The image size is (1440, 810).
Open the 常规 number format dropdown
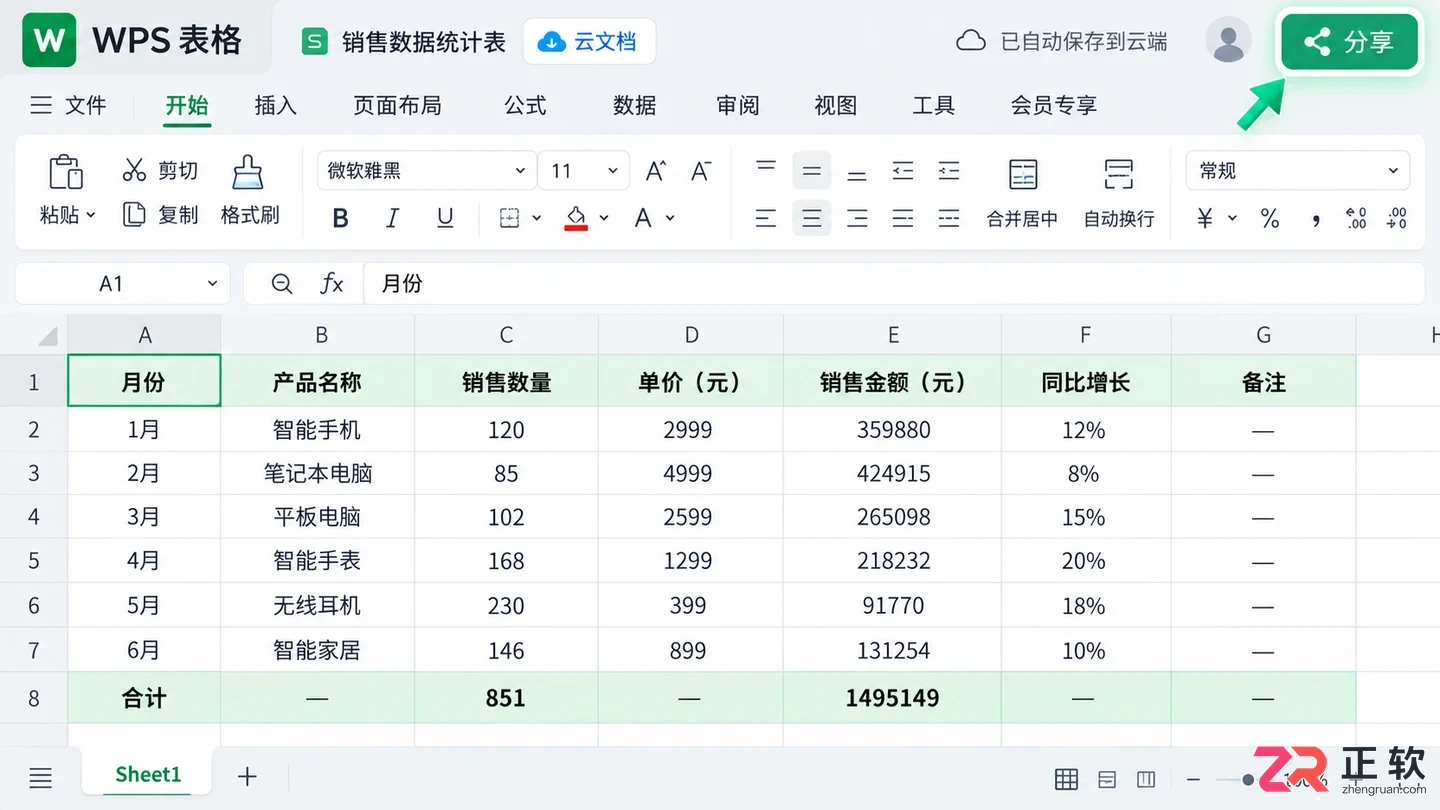pyautogui.click(x=1298, y=171)
